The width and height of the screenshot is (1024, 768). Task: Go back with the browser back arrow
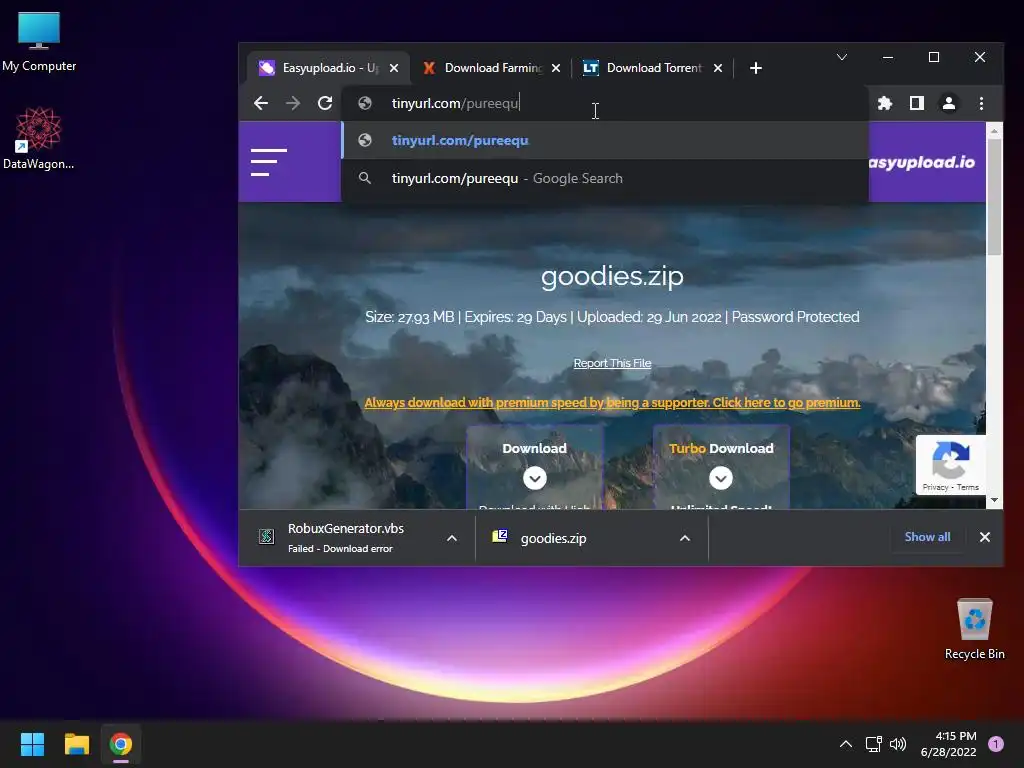click(x=261, y=103)
